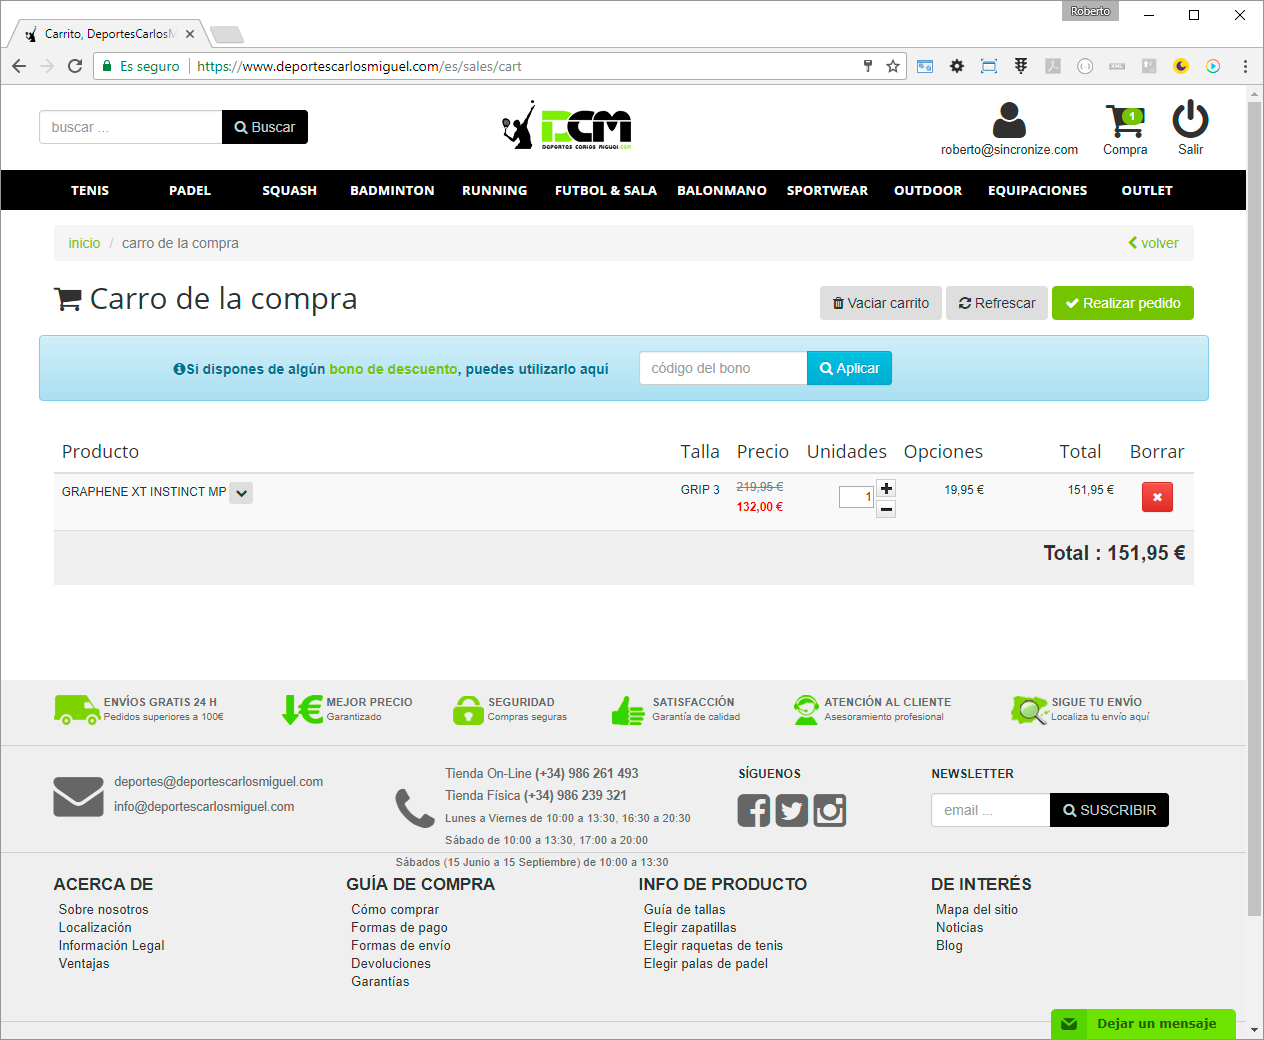Increase units with the plus button
Screen dimensions: 1264x1040
[886, 488]
